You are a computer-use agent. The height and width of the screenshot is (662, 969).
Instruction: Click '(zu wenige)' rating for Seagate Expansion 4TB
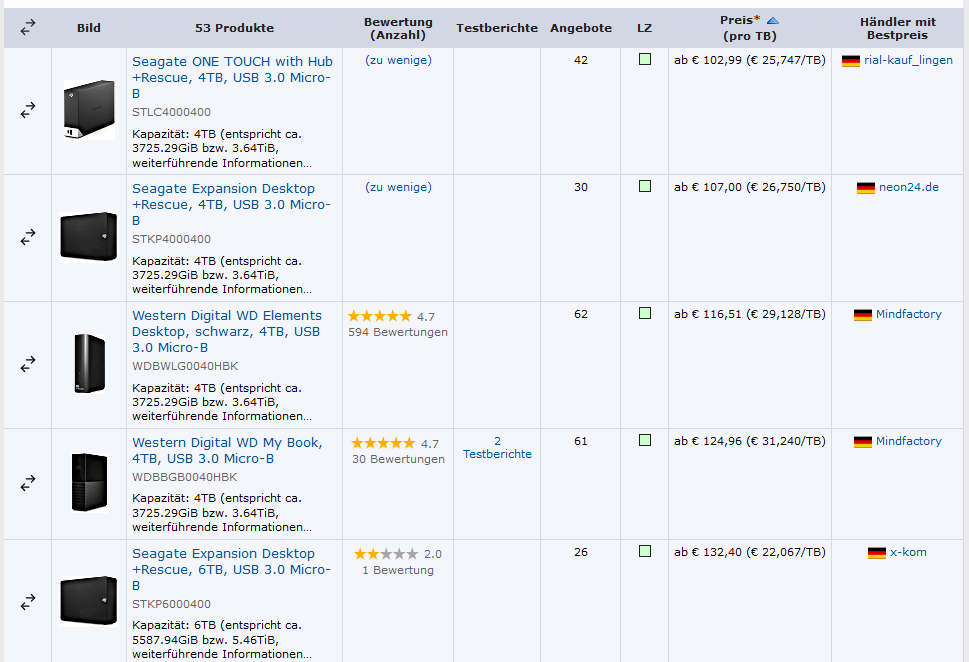point(398,187)
